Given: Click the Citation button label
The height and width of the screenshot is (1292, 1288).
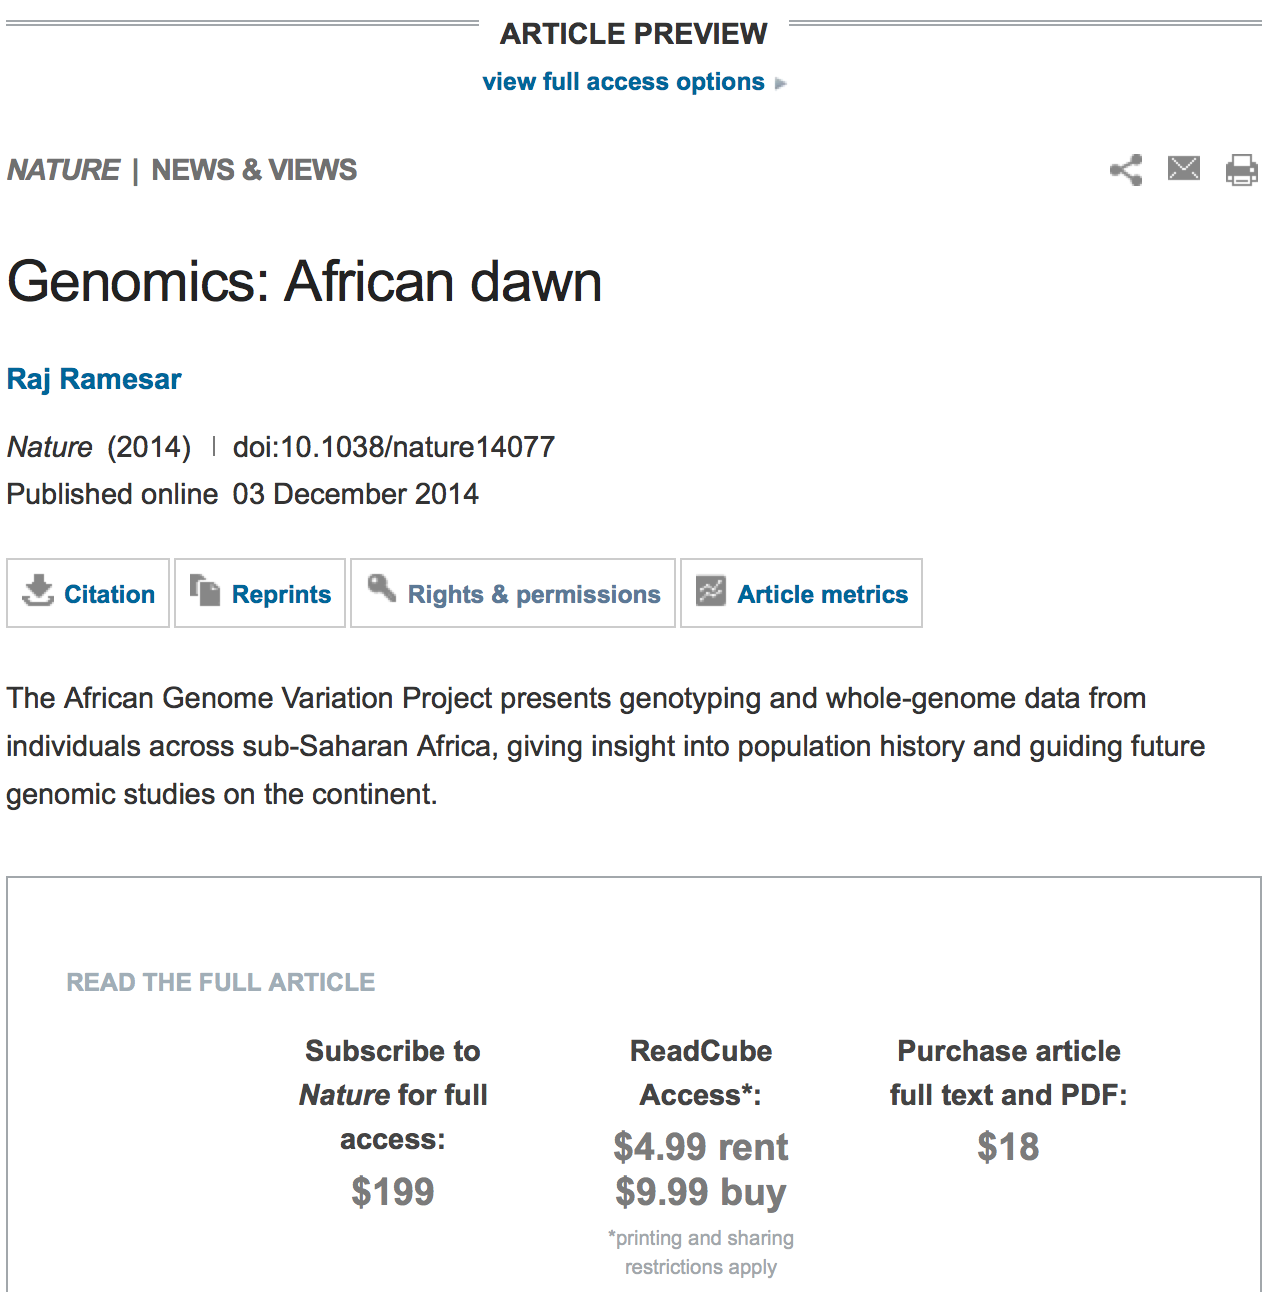Looking at the screenshot, I should point(109,594).
